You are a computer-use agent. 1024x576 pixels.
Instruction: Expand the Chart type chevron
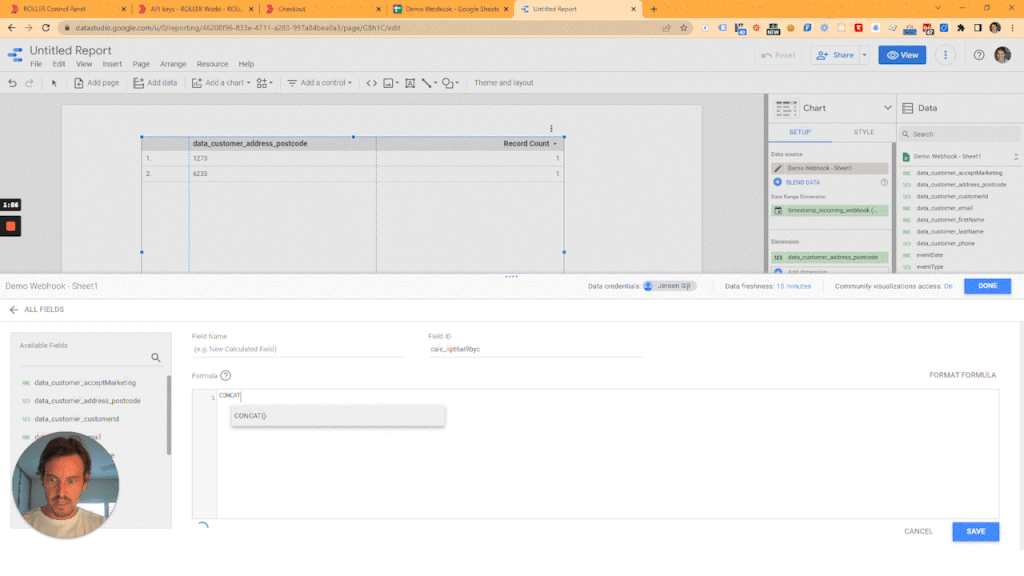[x=887, y=108]
